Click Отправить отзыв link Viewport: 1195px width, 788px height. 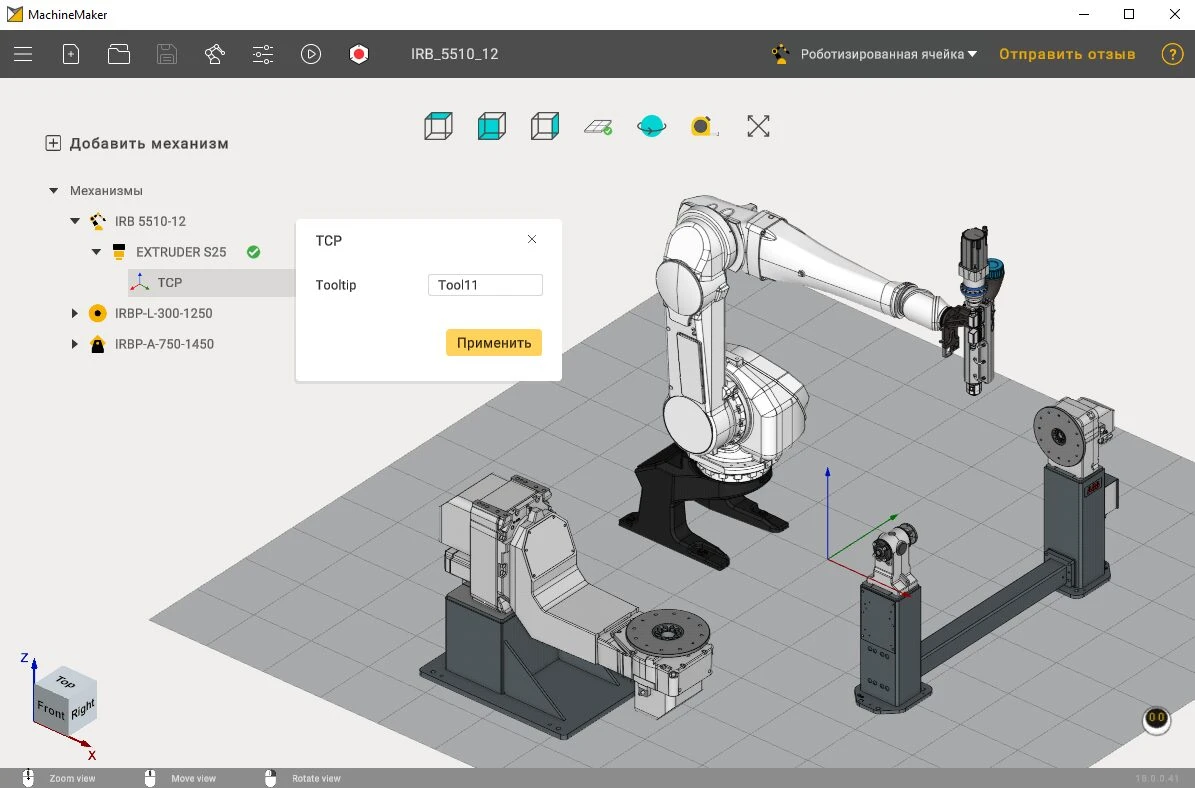(1067, 54)
